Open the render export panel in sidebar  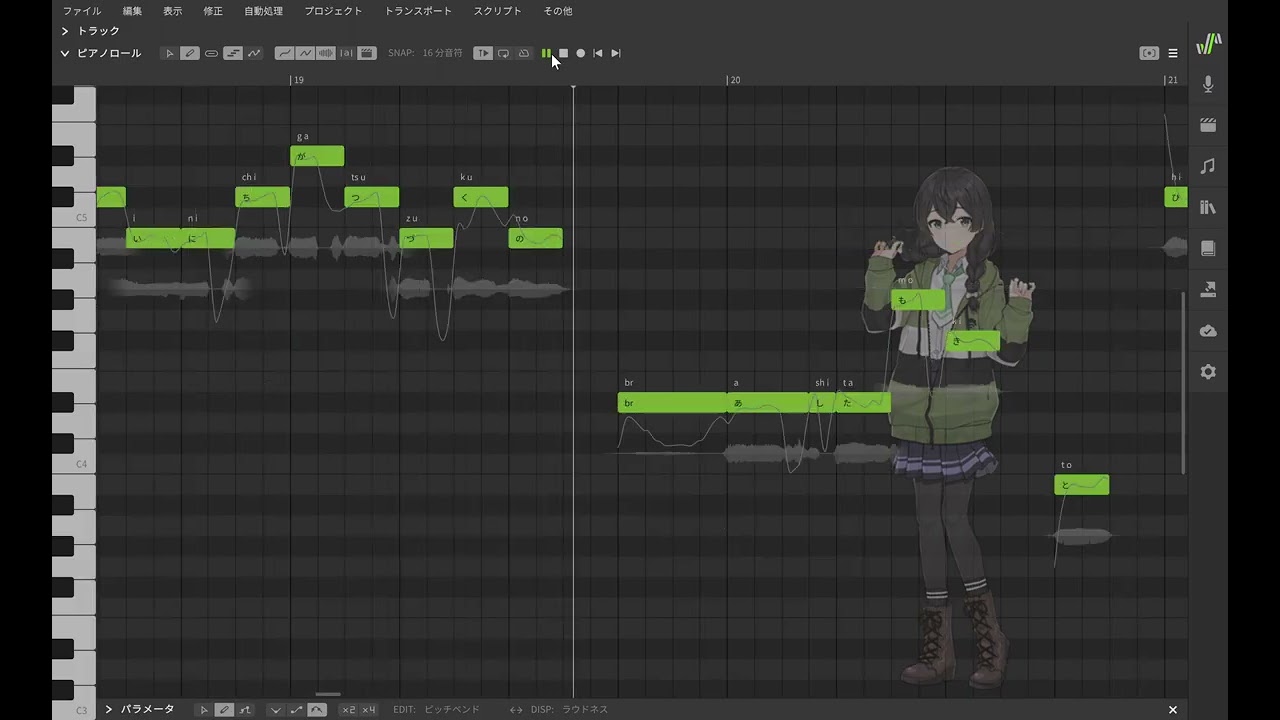point(1208,289)
